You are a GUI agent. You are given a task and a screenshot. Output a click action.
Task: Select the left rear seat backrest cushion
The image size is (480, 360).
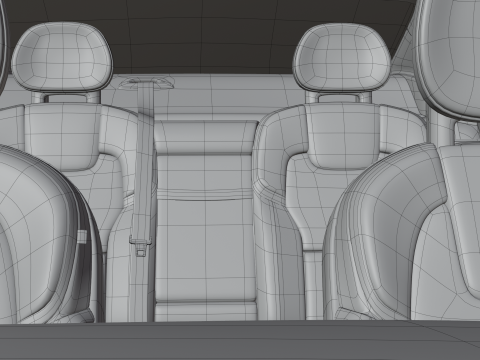click(x=62, y=137)
